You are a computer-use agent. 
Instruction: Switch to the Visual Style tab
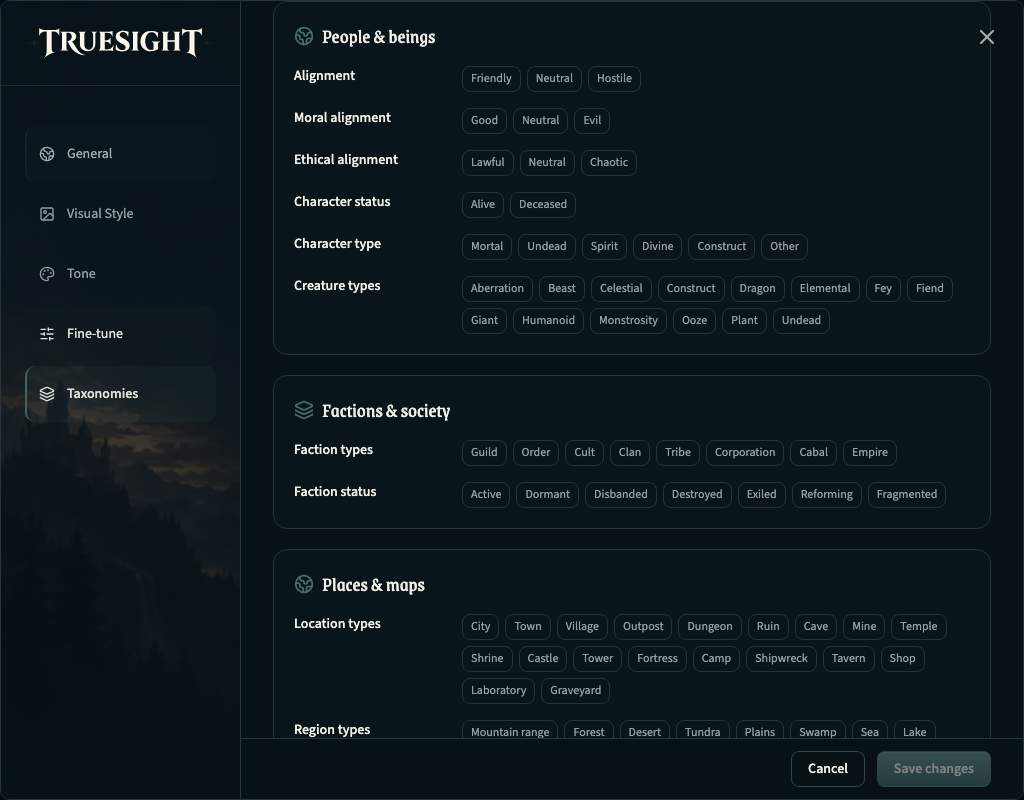coord(121,214)
